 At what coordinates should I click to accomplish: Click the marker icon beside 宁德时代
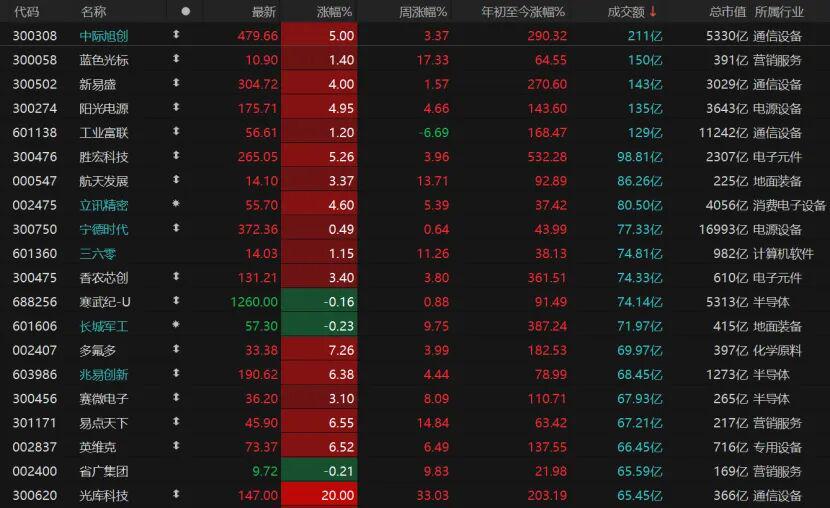(177, 229)
